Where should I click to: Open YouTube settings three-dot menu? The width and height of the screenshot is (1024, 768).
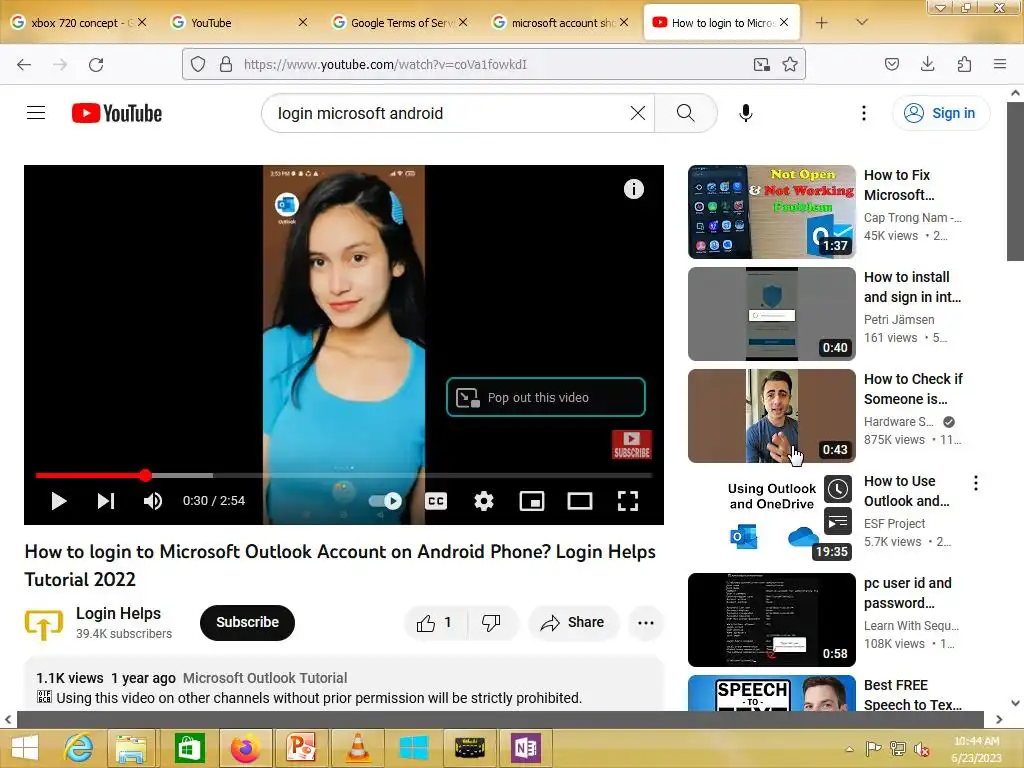(x=863, y=113)
